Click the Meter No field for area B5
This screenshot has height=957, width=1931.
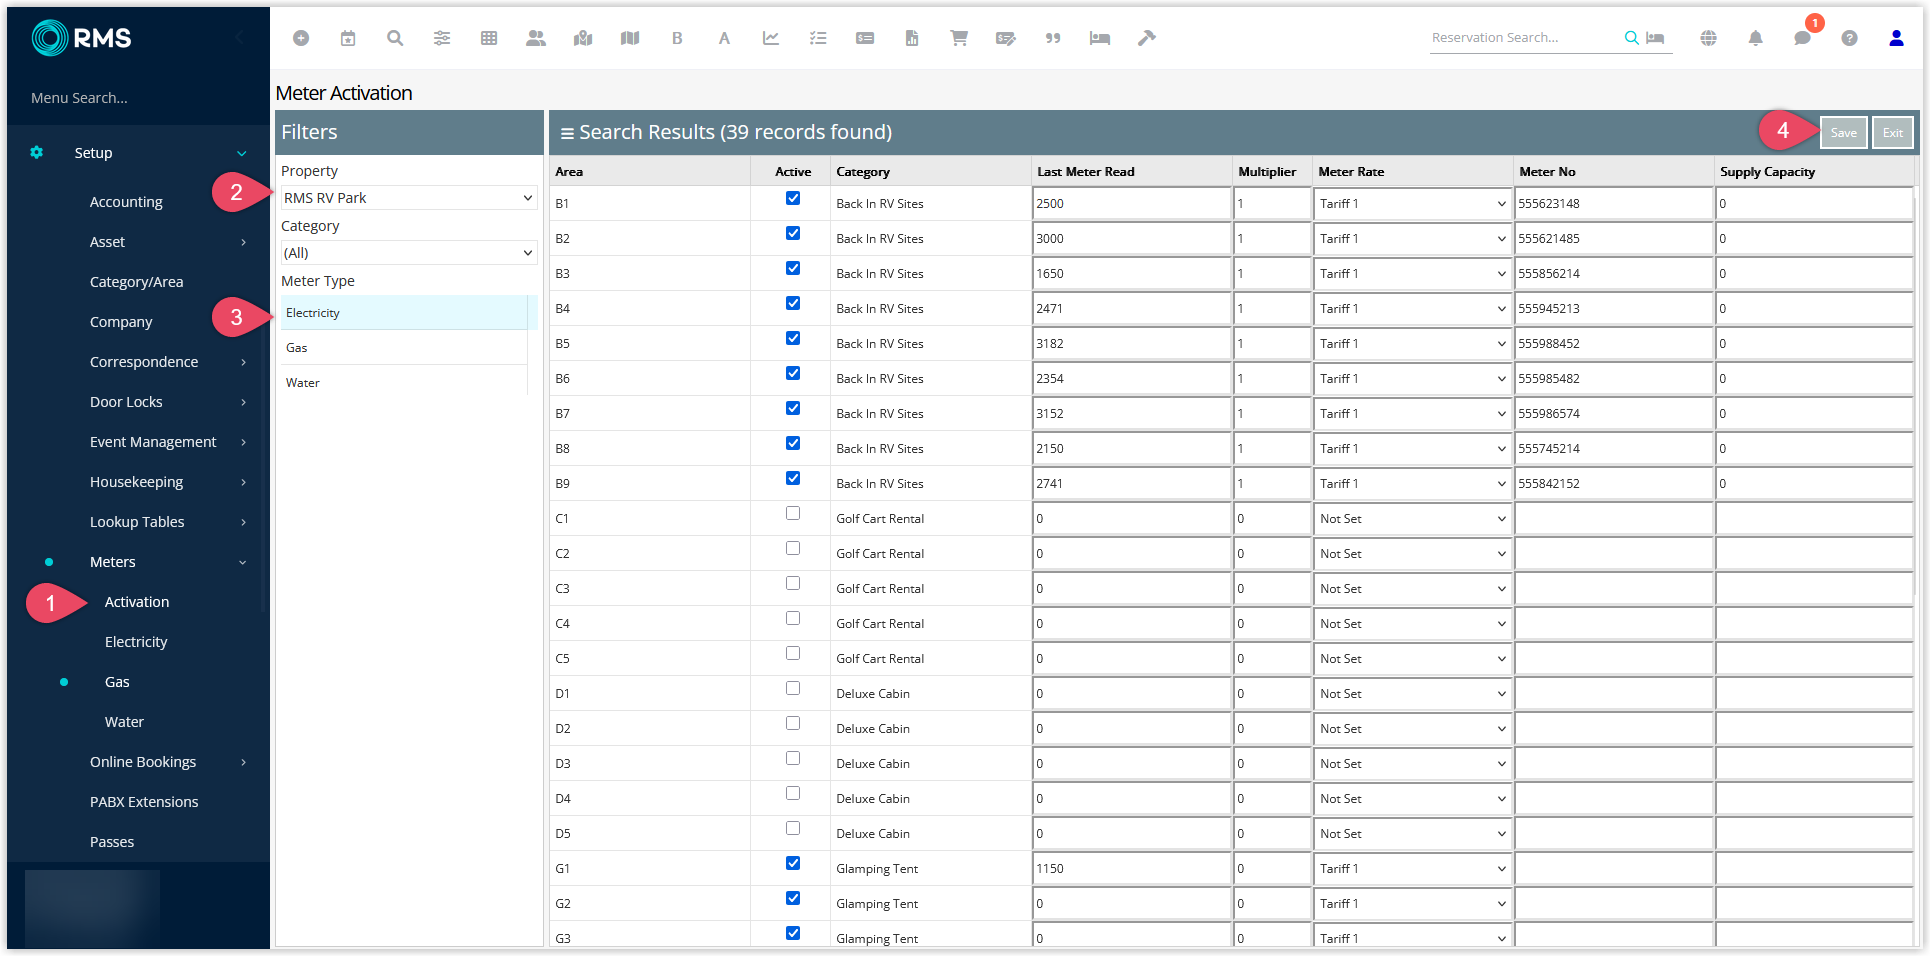[1614, 344]
